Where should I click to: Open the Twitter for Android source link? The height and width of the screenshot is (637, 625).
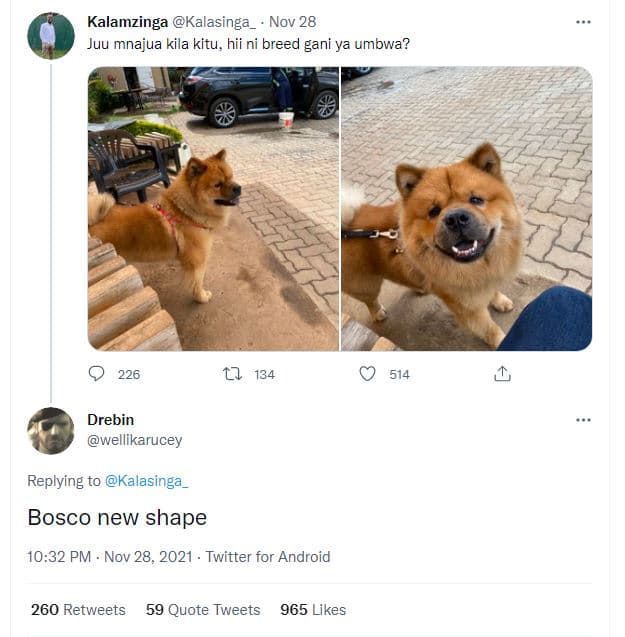267,557
